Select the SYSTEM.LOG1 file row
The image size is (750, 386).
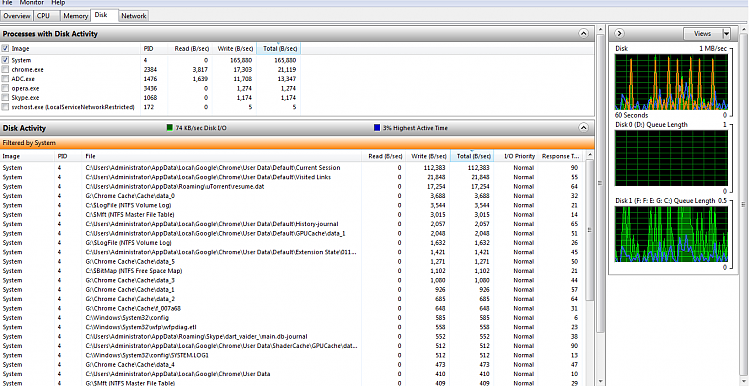pyautogui.click(x=292, y=355)
